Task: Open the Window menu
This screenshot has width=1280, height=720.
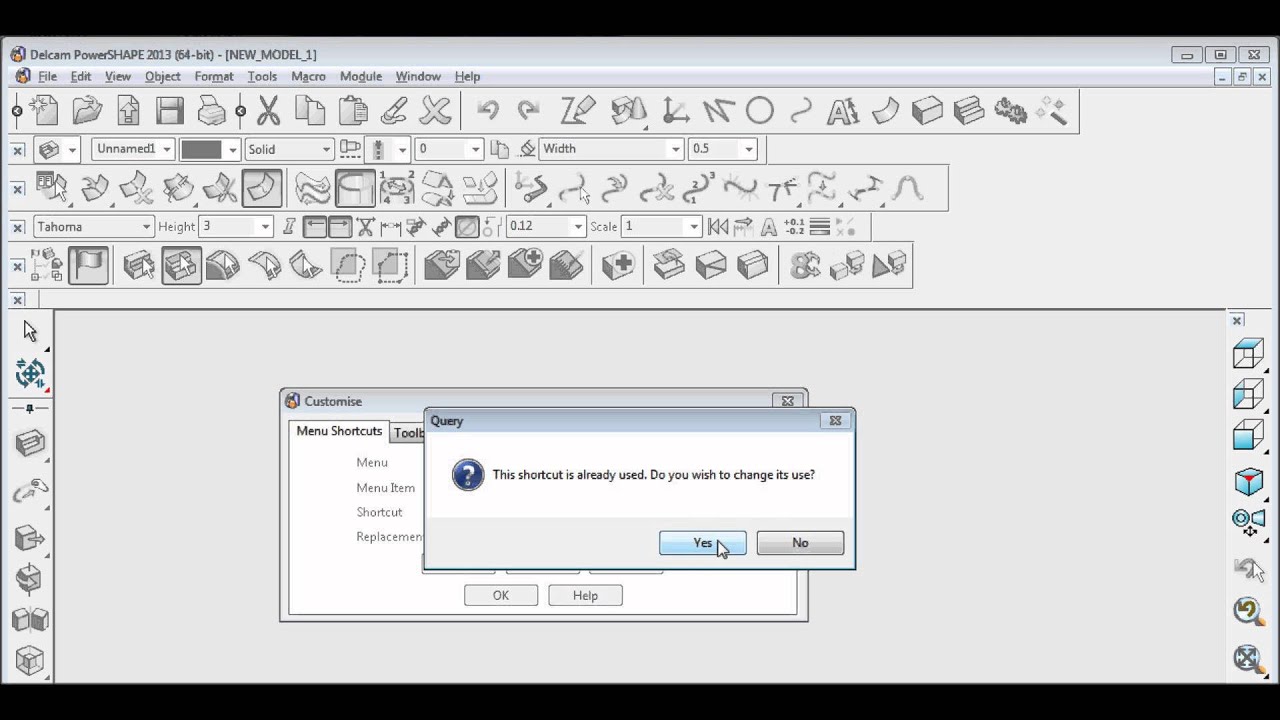Action: pyautogui.click(x=418, y=76)
